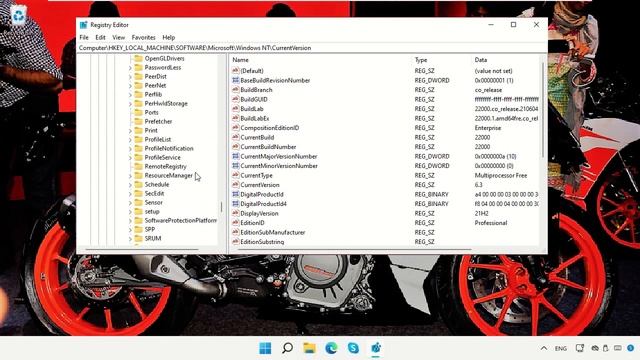The width and height of the screenshot is (640, 360).
Task: Open taskbar Search
Action: [287, 348]
